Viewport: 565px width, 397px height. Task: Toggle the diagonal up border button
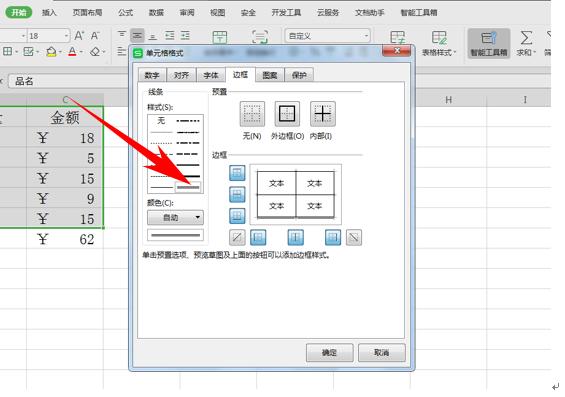tap(237, 237)
